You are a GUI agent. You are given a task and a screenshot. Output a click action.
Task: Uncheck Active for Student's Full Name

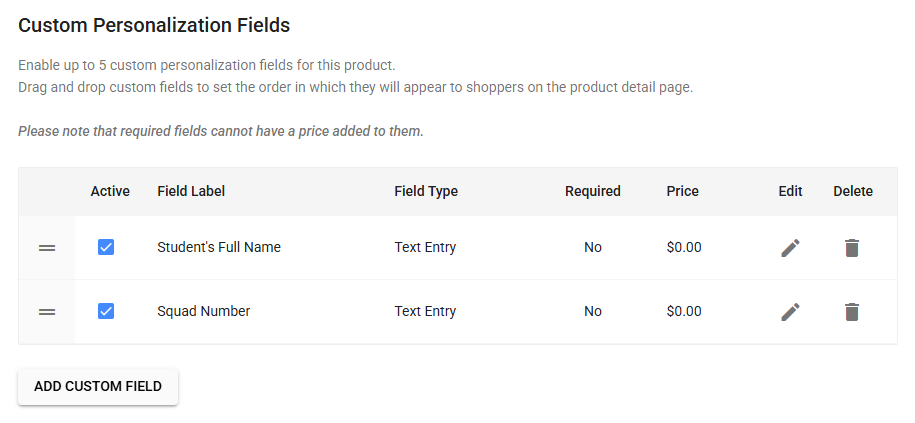pyautogui.click(x=106, y=247)
